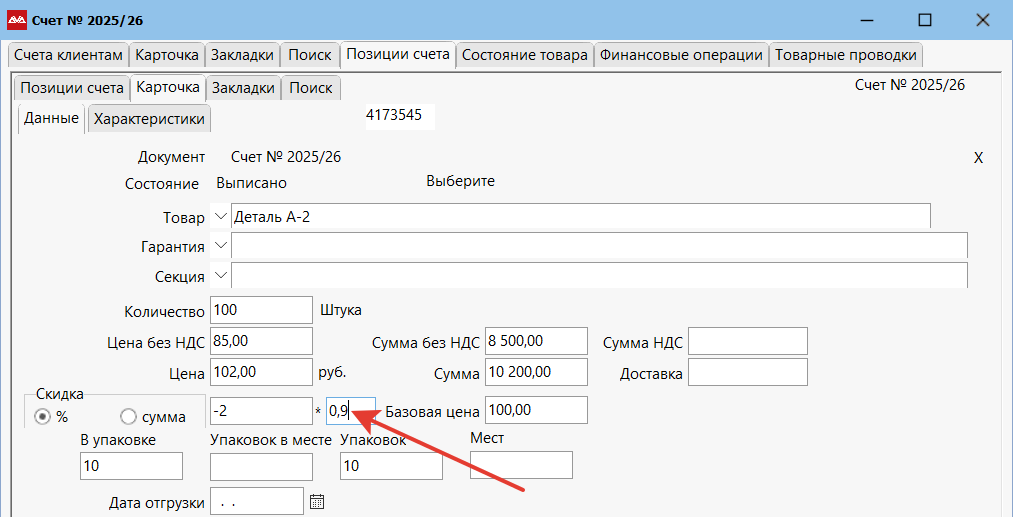Viewport: 1013px width, 517px height.
Task: Open the Товарные проводки tab
Action: coord(845,55)
